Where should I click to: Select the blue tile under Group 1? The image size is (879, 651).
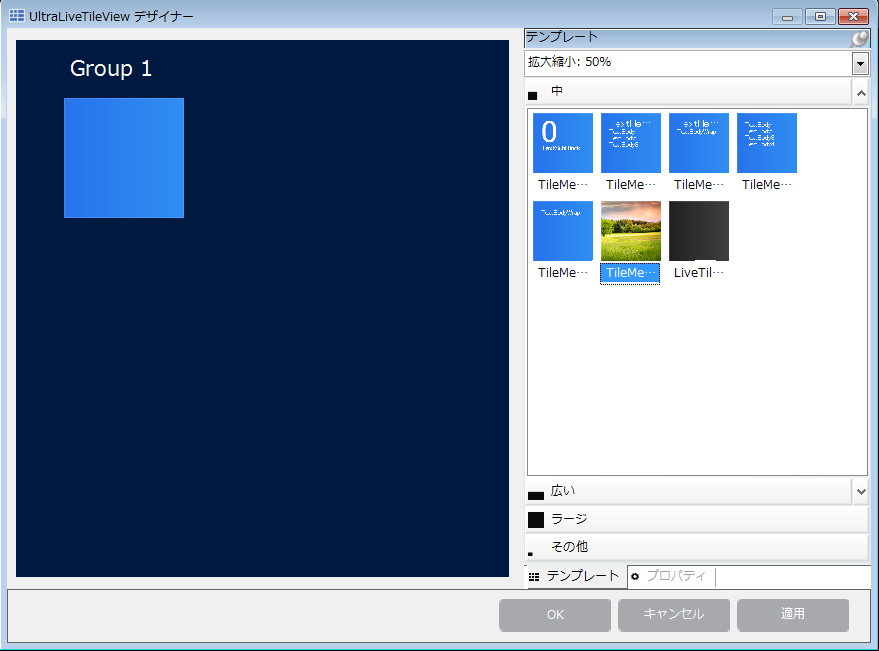point(123,157)
